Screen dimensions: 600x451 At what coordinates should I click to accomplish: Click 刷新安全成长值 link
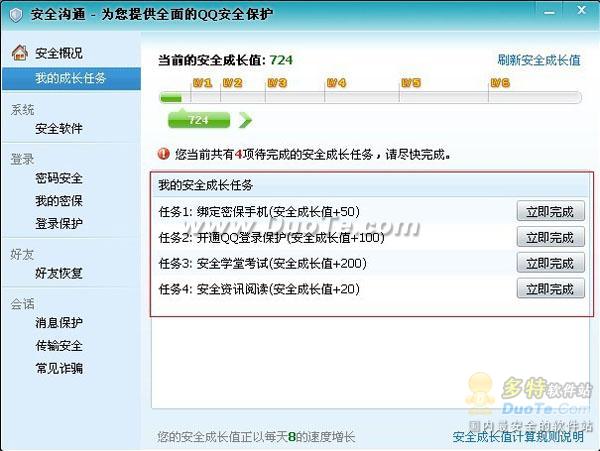(x=539, y=60)
